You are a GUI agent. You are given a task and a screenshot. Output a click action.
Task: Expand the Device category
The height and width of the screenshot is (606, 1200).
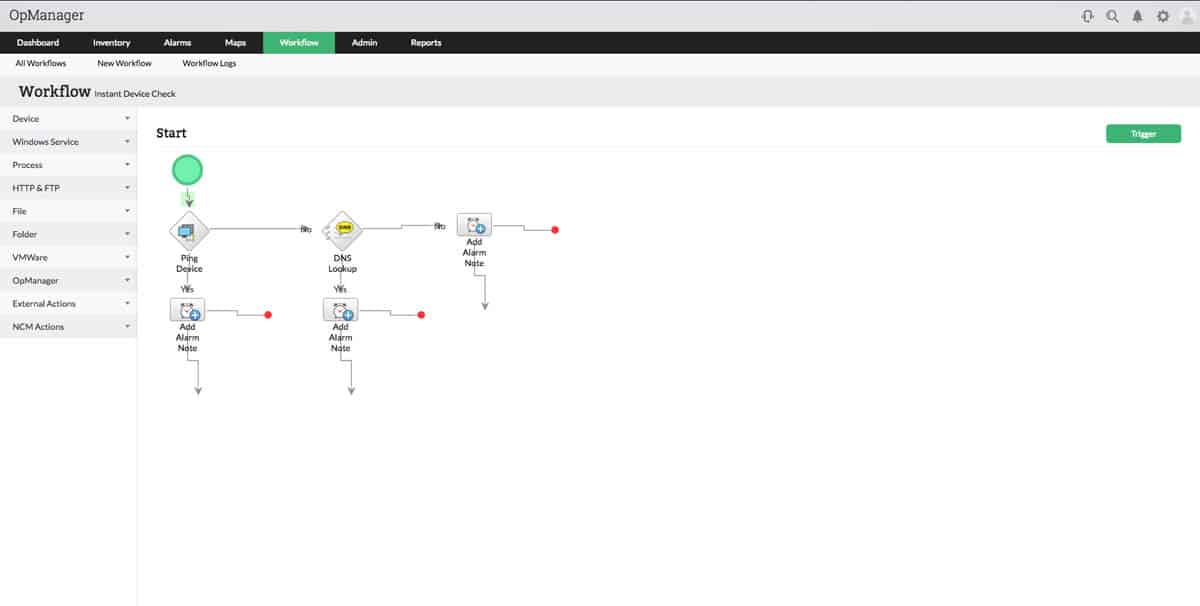click(x=68, y=119)
